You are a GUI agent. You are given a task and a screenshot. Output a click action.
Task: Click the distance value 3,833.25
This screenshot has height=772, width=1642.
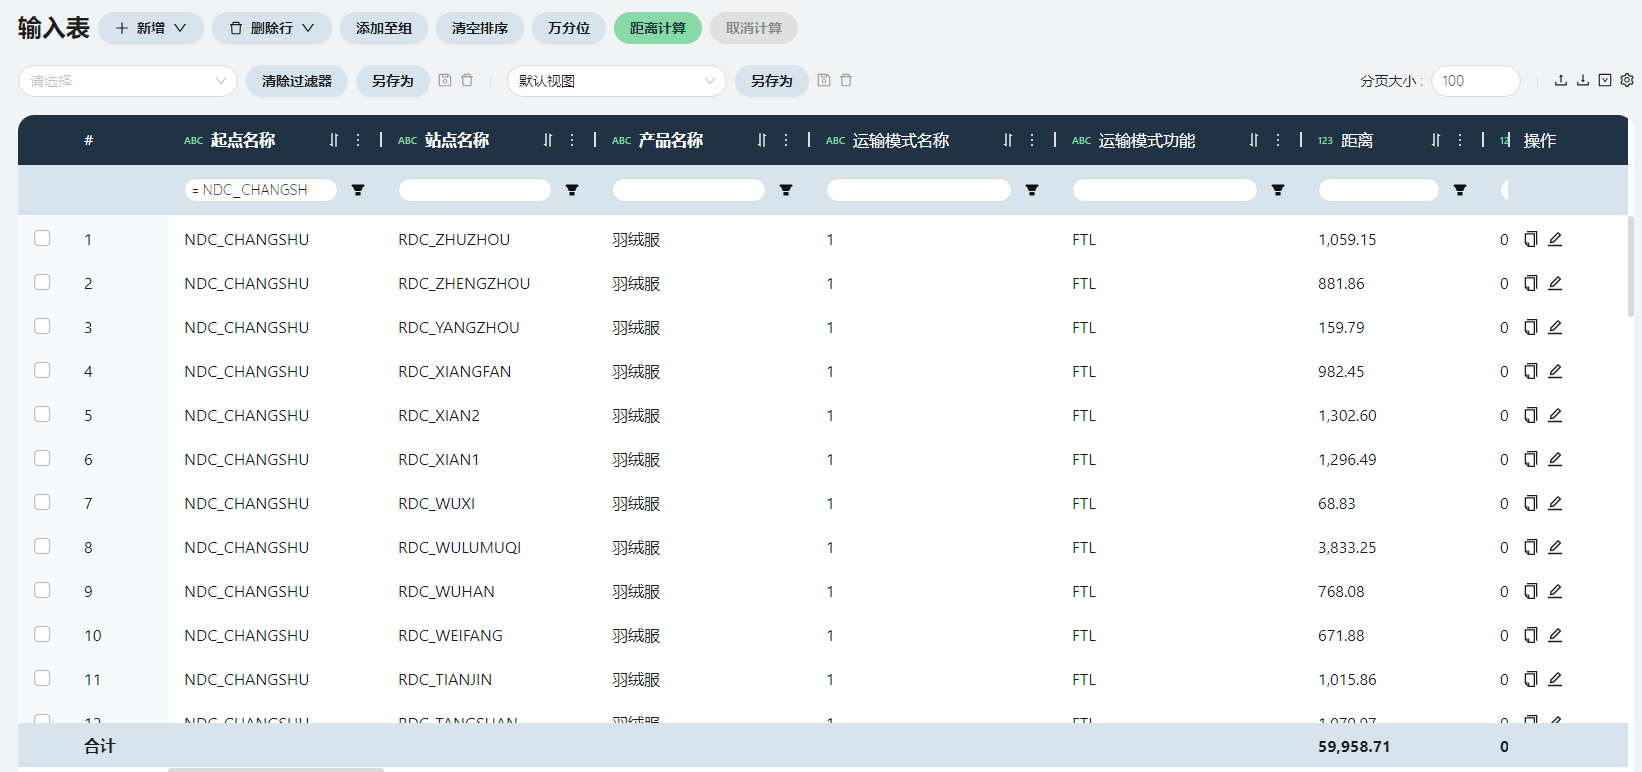[1347, 548]
